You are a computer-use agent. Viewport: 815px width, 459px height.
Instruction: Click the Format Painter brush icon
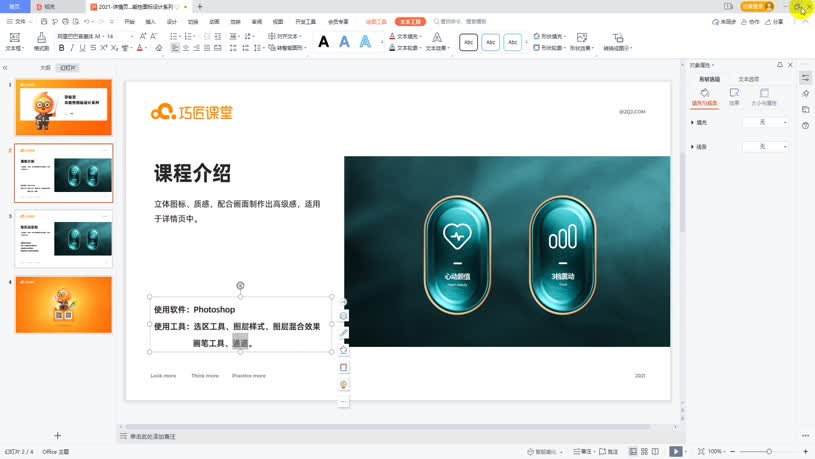[41, 37]
